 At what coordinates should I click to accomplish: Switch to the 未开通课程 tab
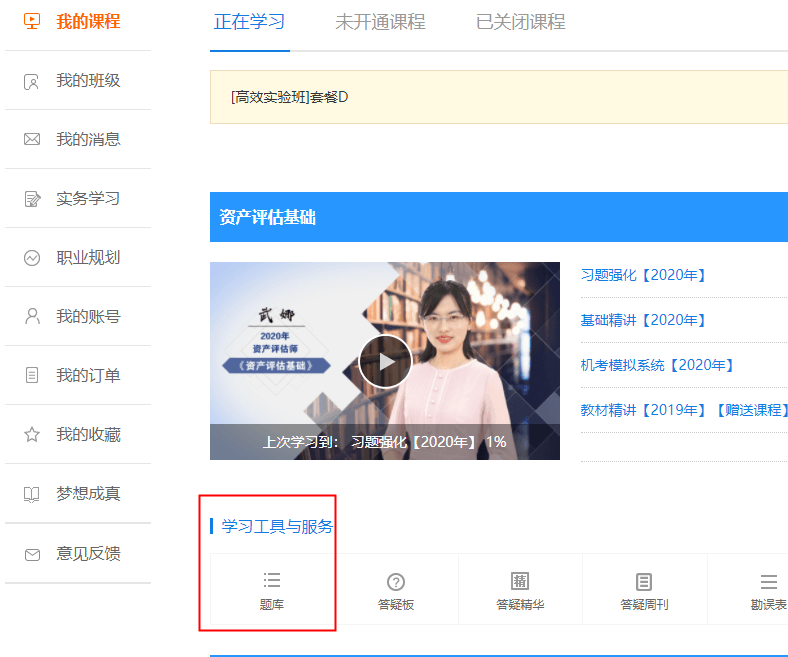coord(380,22)
